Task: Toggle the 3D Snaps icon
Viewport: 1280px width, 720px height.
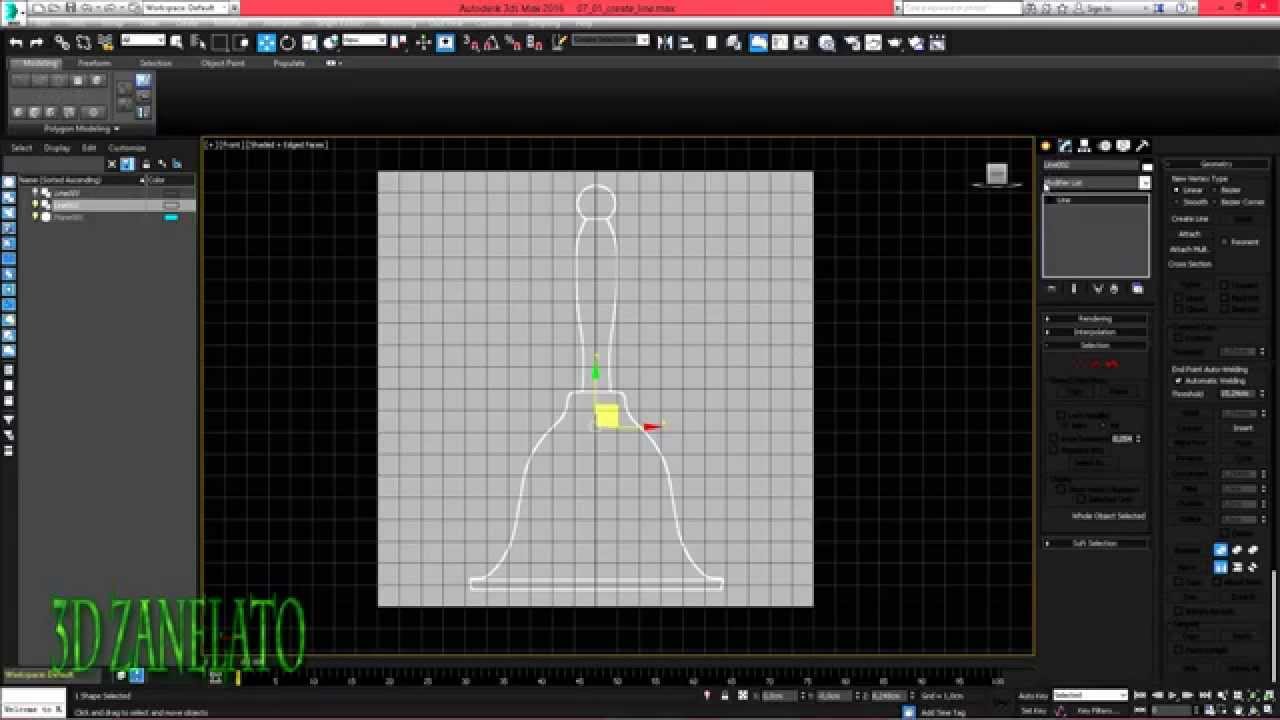Action: [471, 42]
